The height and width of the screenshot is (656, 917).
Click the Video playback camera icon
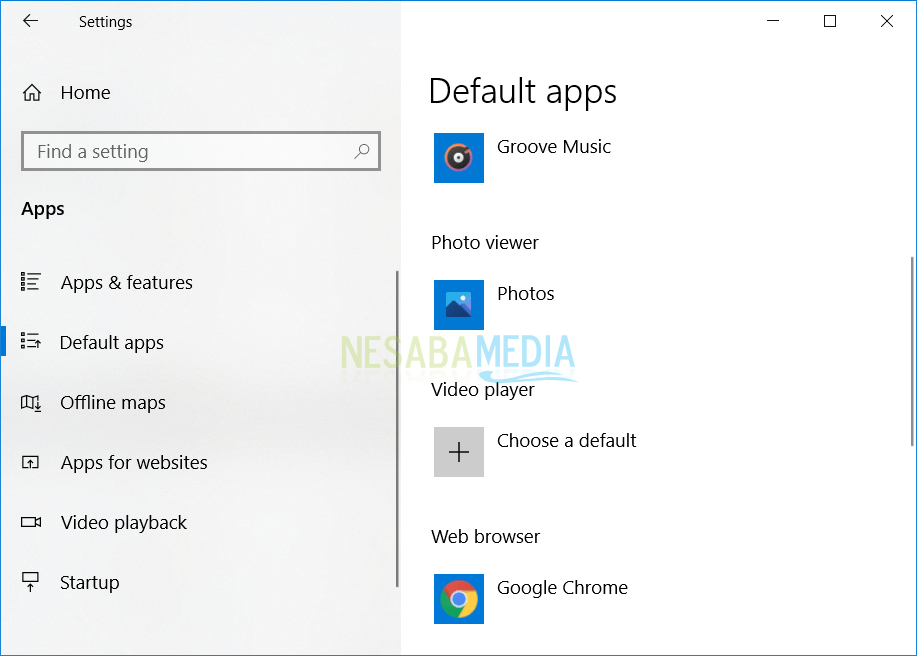coord(31,522)
